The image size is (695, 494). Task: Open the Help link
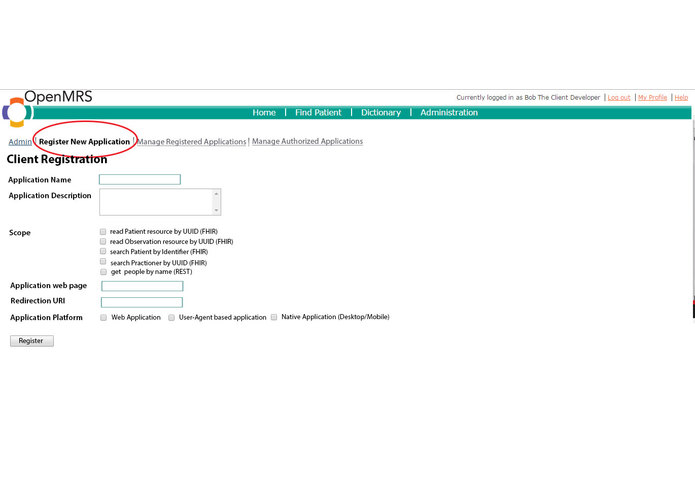681,97
